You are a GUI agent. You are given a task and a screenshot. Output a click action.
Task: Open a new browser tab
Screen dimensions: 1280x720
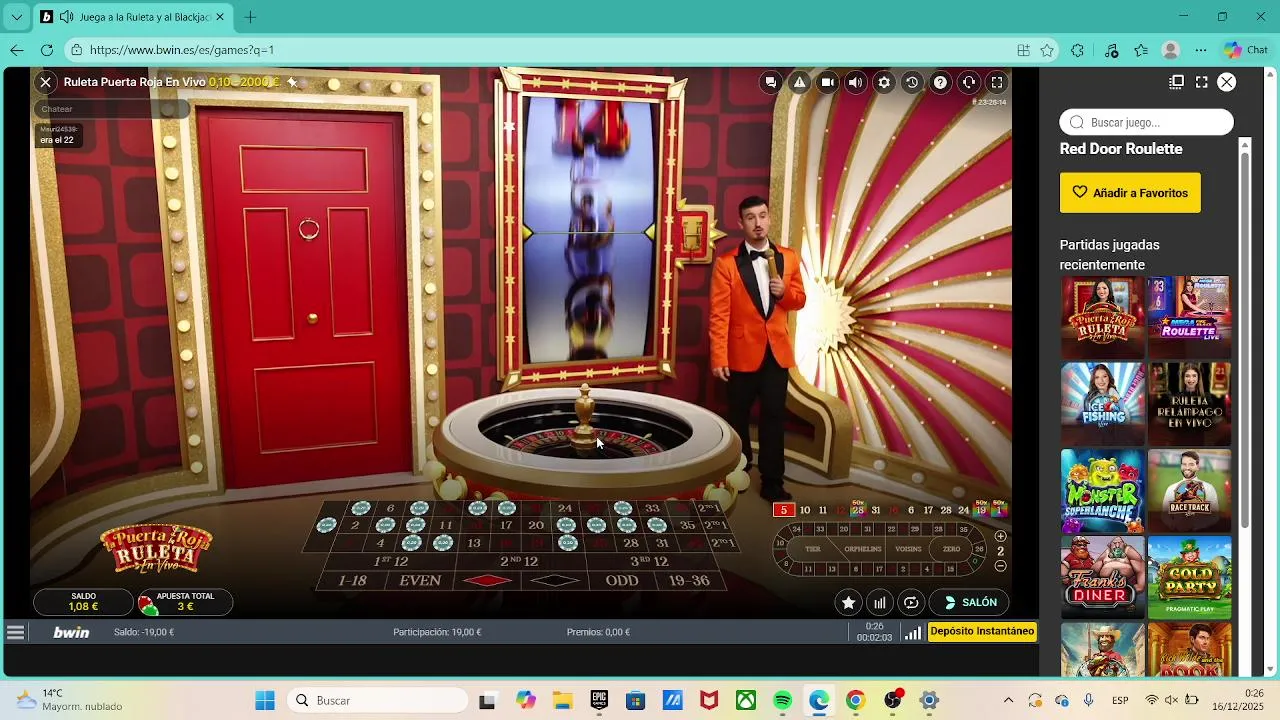coord(250,17)
